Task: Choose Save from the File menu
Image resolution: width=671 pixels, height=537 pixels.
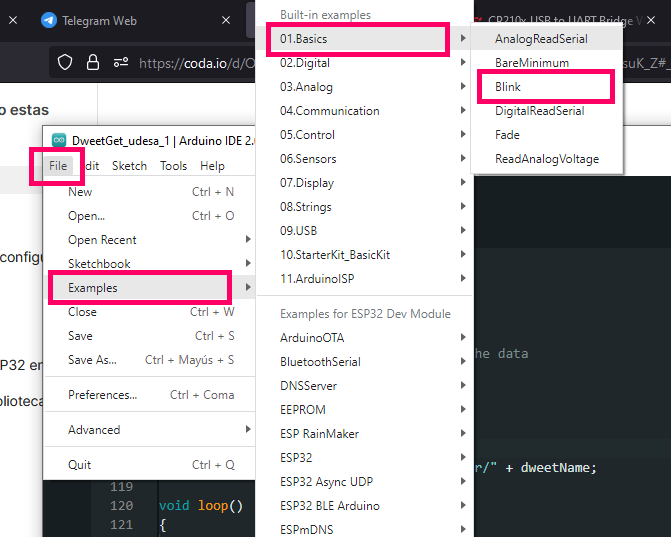Action: [150, 335]
